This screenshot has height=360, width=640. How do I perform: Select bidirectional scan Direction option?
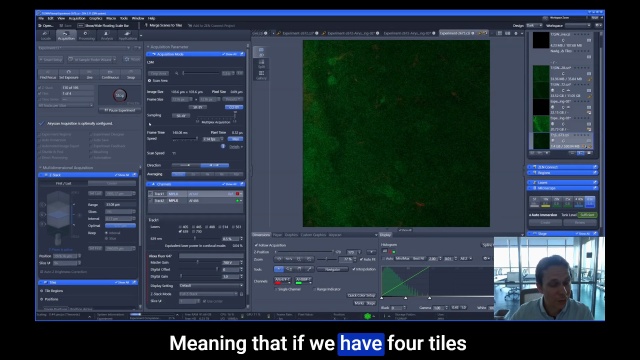[215, 165]
